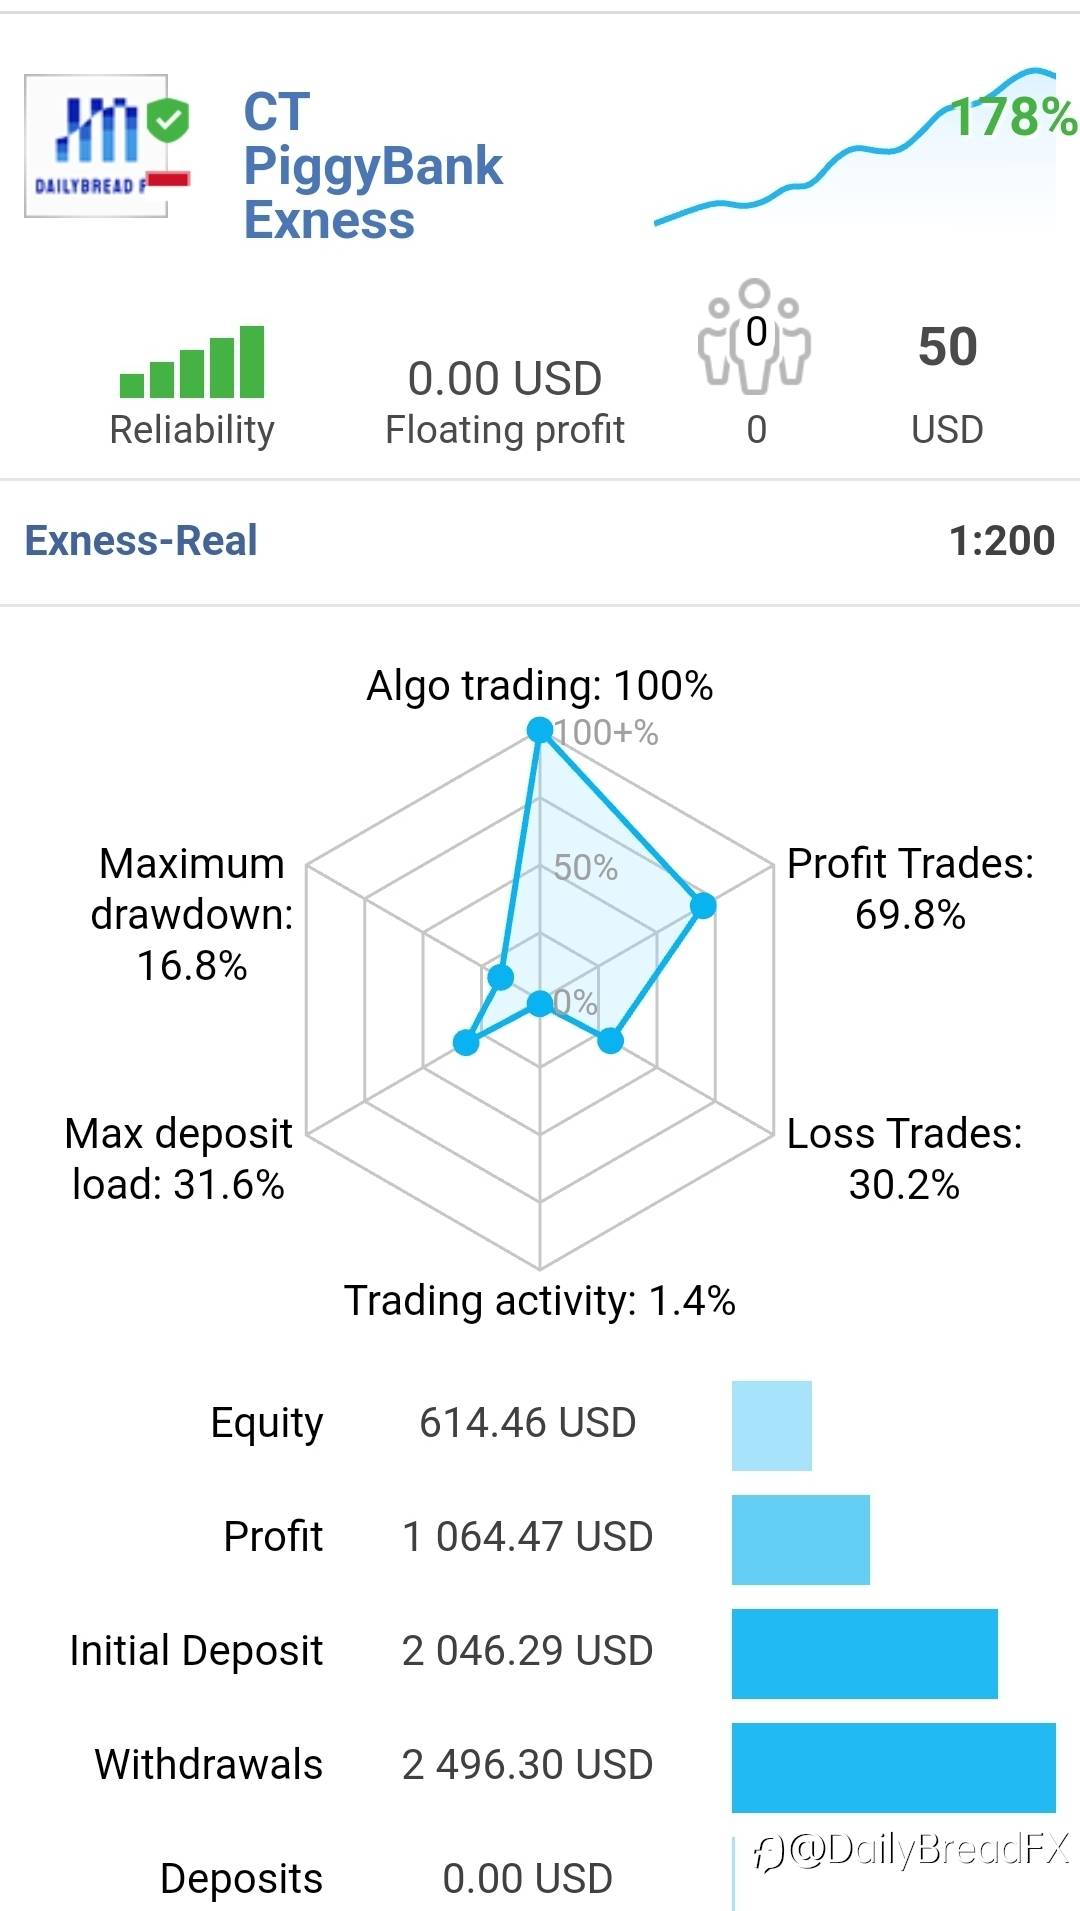The image size is (1080, 1911).
Task: Select the Loss Trades radar point
Action: click(610, 1041)
